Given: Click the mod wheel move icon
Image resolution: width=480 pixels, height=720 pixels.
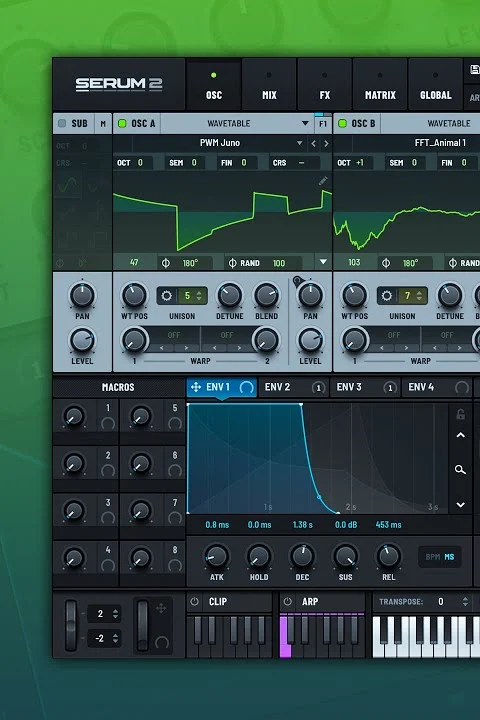Looking at the screenshot, I should [x=161, y=608].
